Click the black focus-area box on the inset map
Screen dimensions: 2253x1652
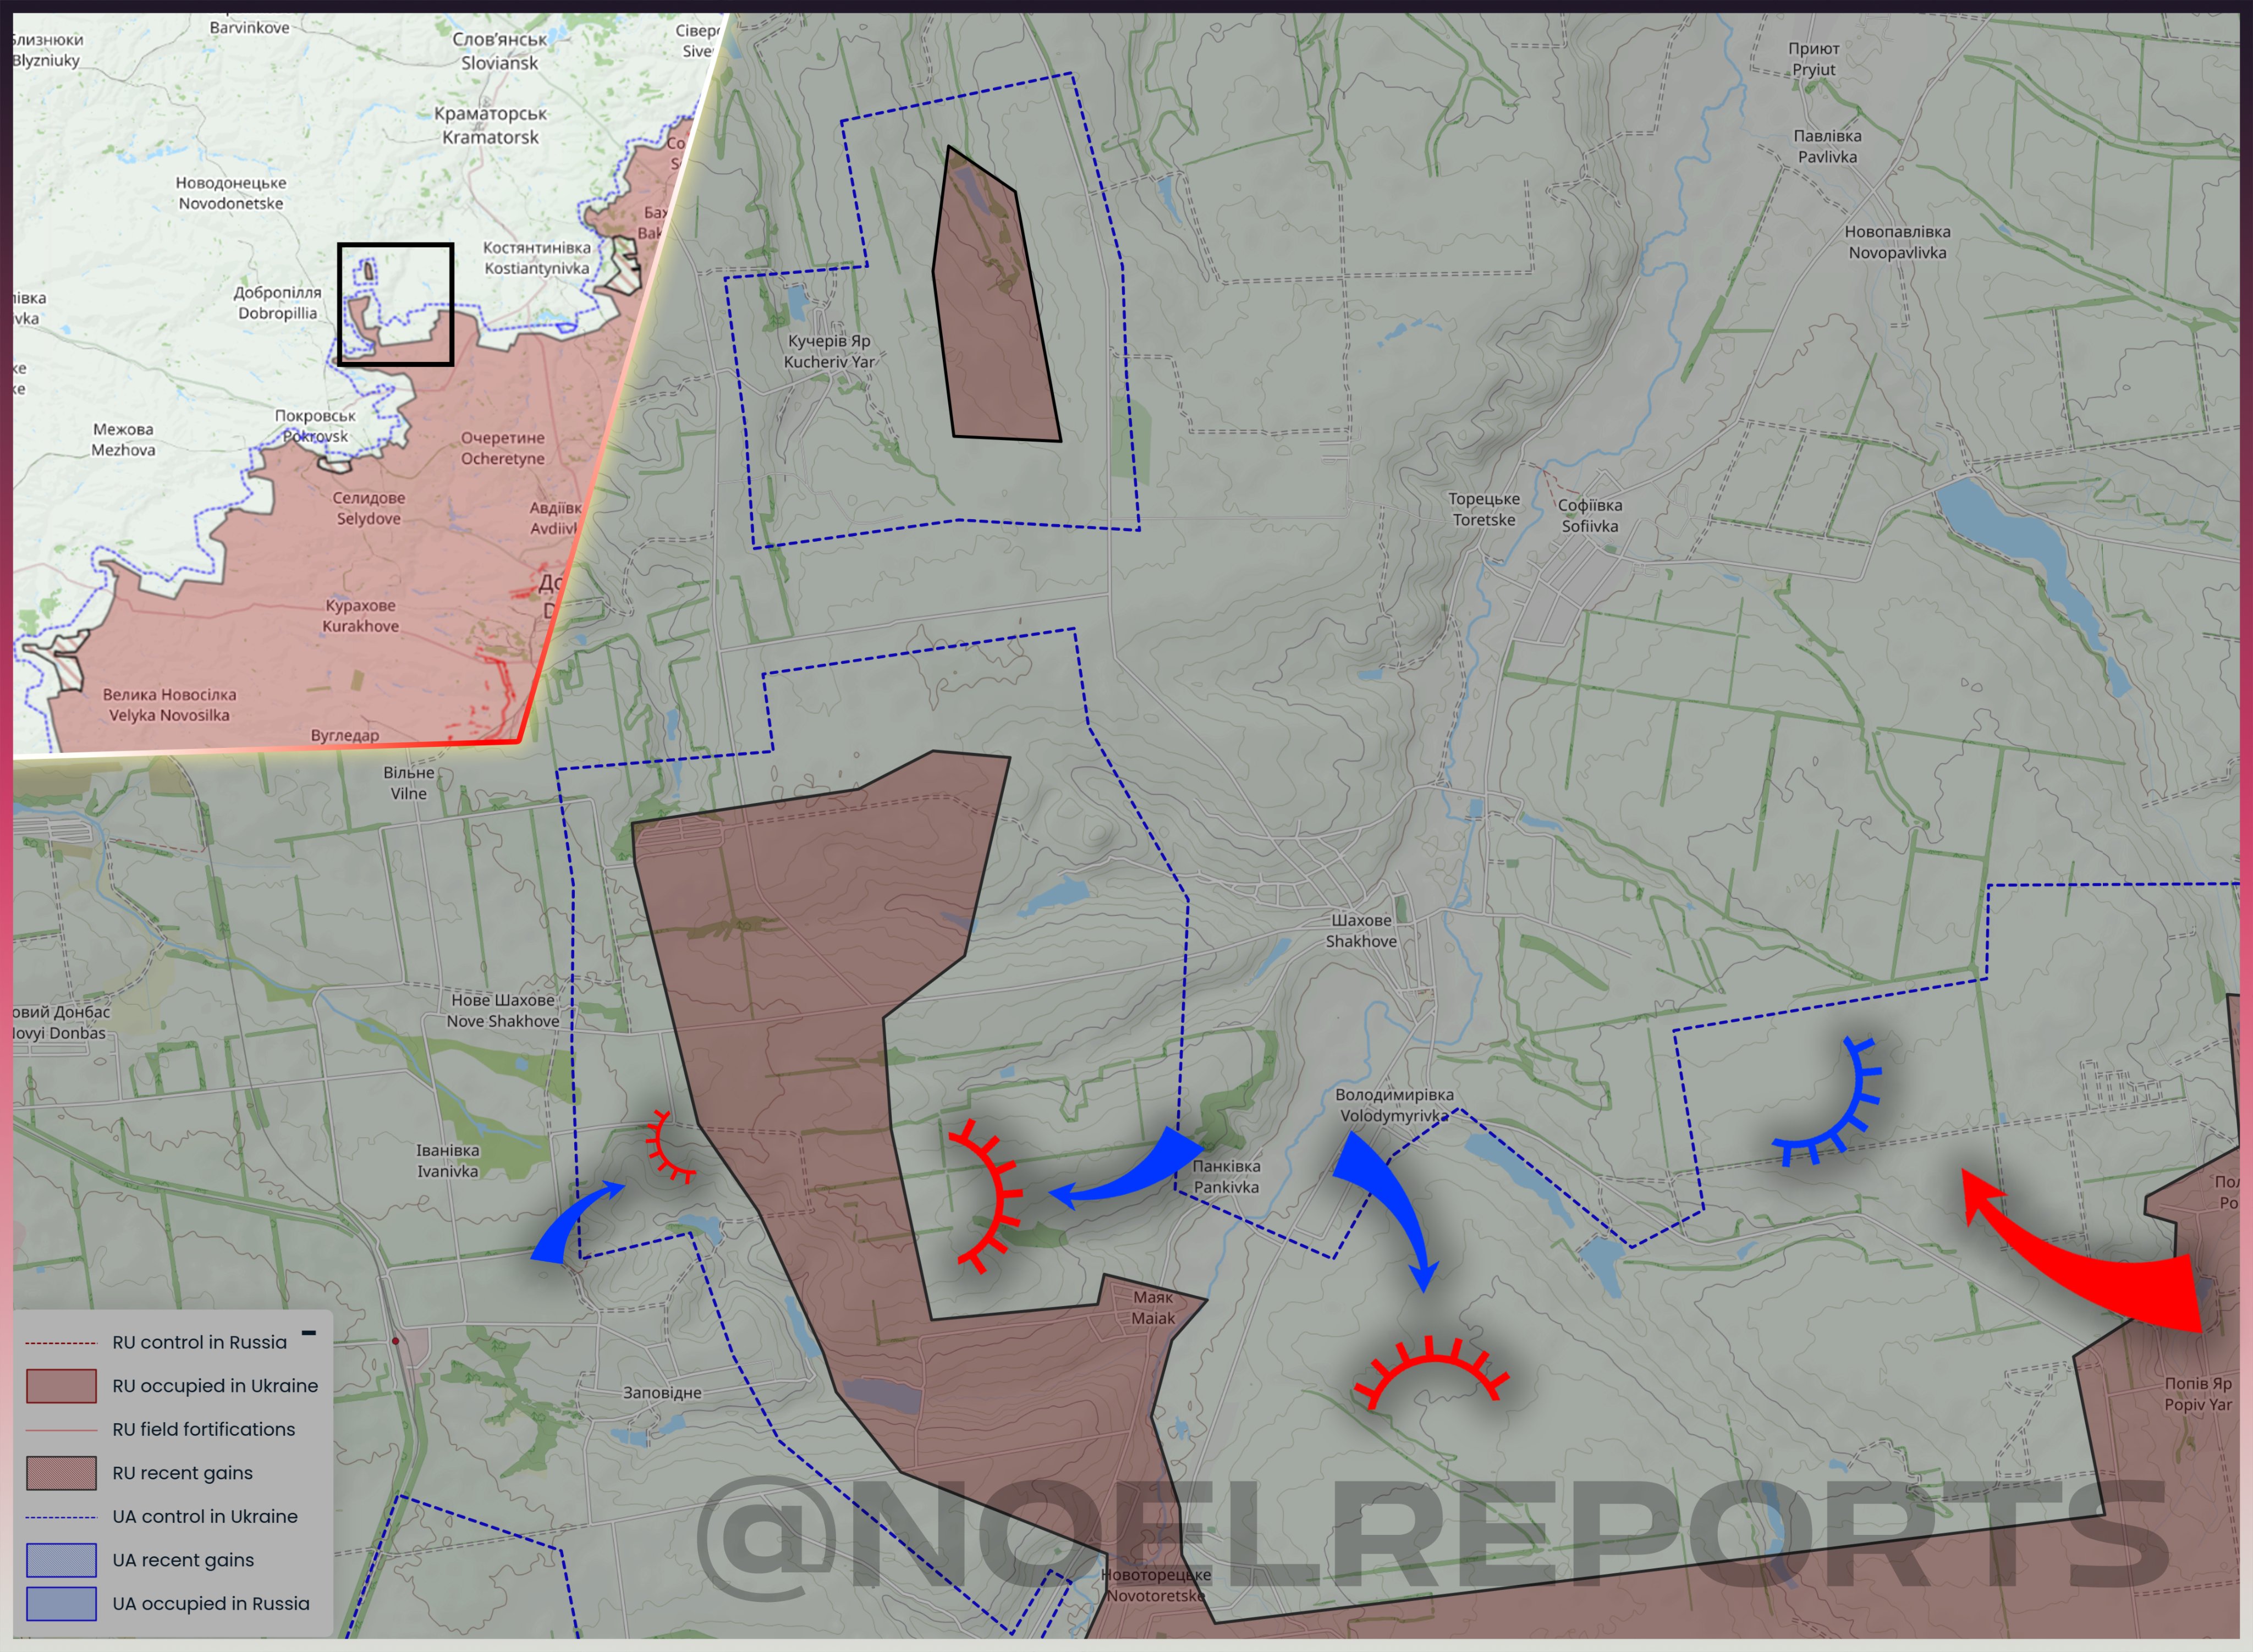point(395,304)
